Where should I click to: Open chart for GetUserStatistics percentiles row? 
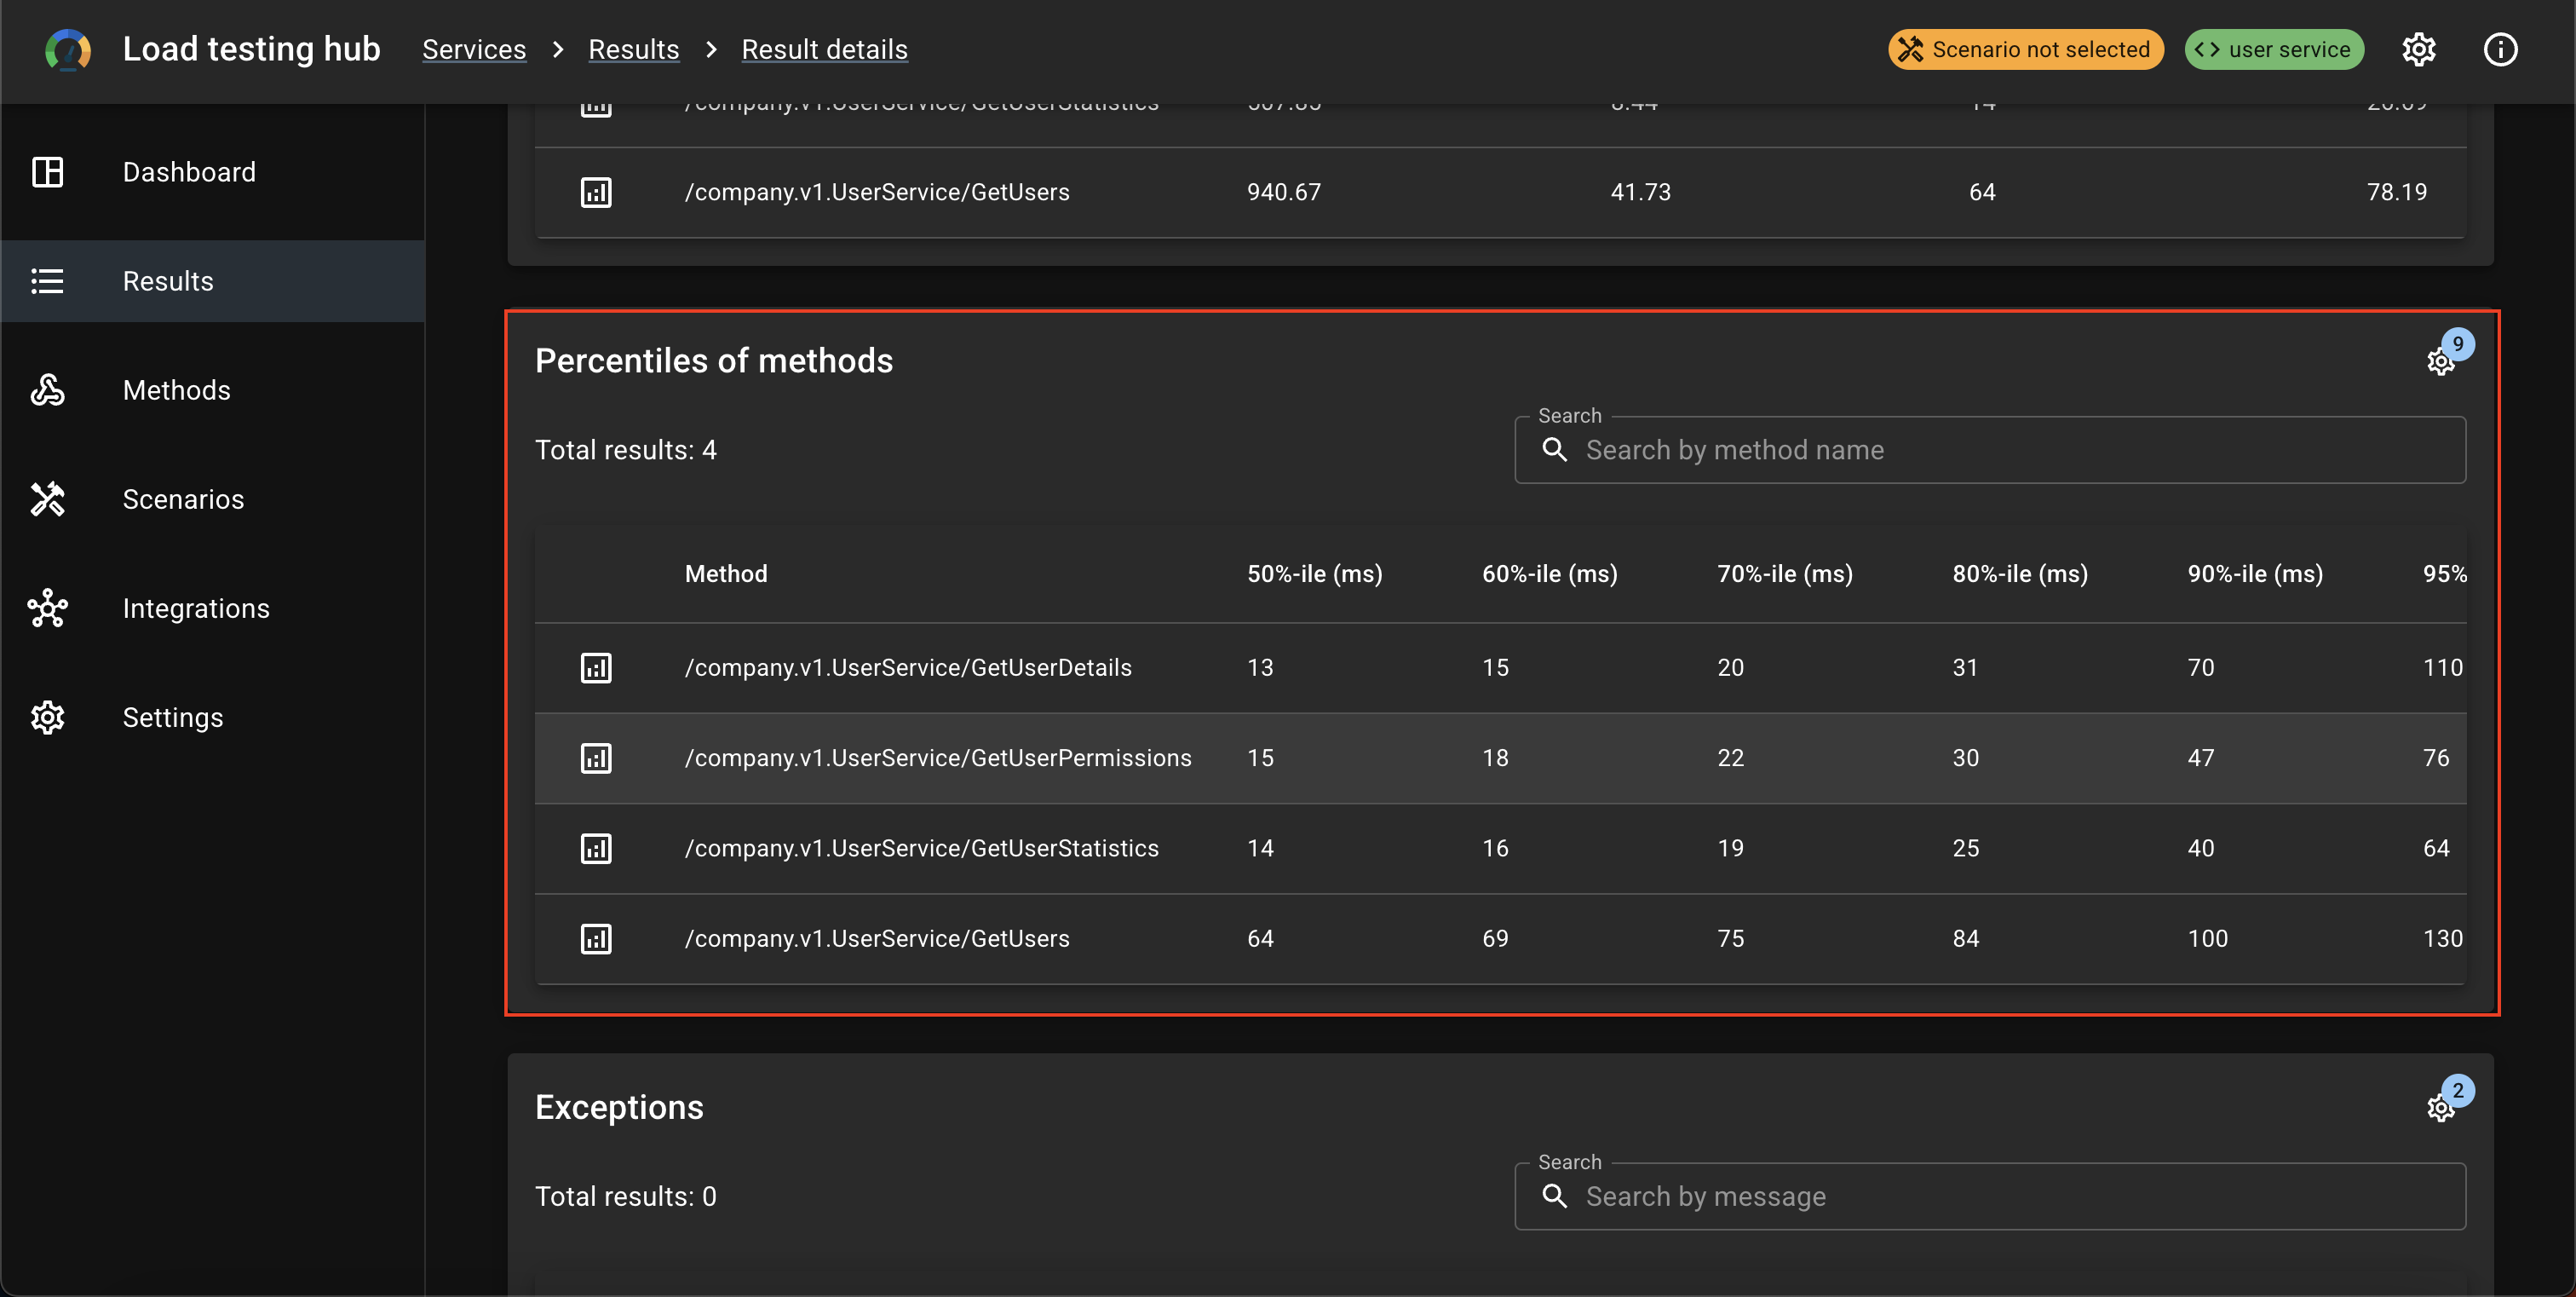pyautogui.click(x=596, y=849)
